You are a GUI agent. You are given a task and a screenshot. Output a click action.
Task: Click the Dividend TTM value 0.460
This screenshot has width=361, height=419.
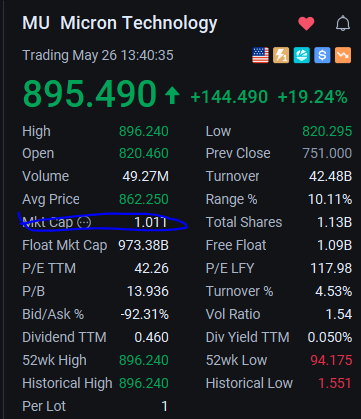[152, 337]
